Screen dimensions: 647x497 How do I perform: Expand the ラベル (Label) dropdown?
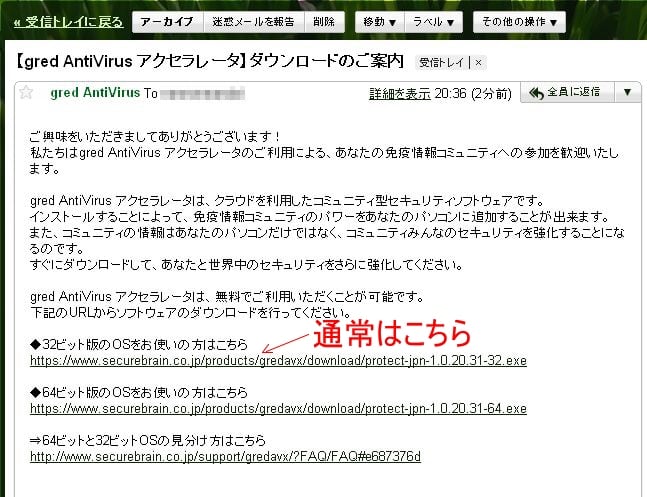pyautogui.click(x=436, y=21)
